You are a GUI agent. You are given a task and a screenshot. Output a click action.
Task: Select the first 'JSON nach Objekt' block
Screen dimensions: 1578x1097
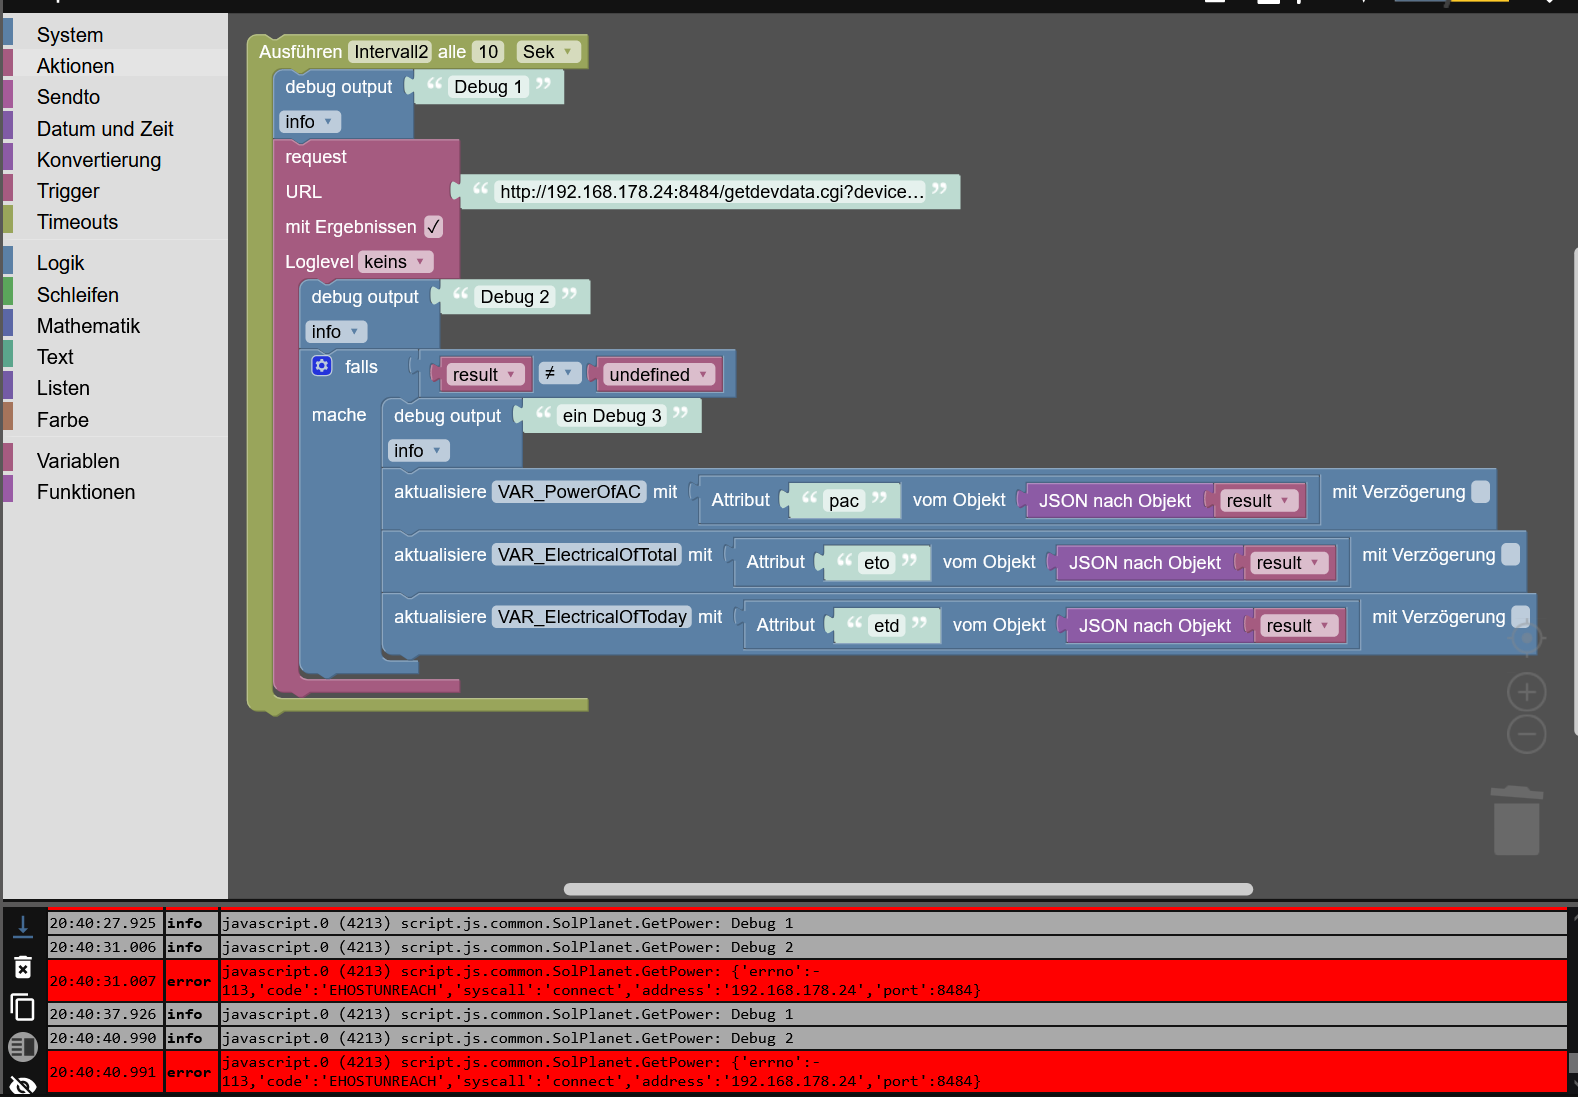[1115, 501]
